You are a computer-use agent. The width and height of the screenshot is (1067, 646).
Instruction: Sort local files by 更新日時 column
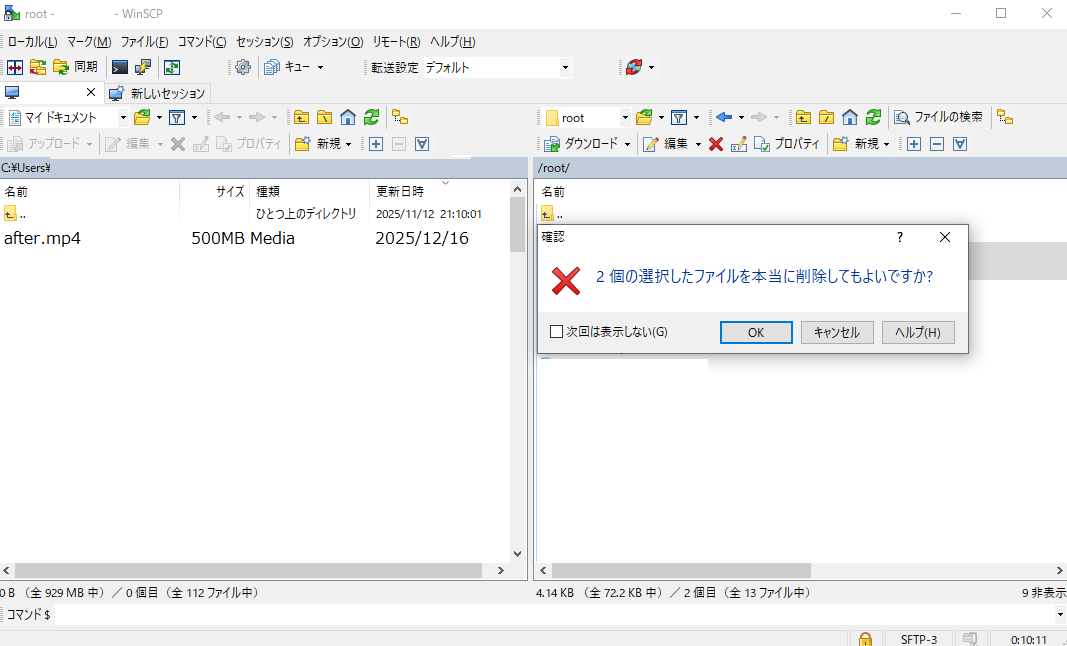pyautogui.click(x=399, y=192)
